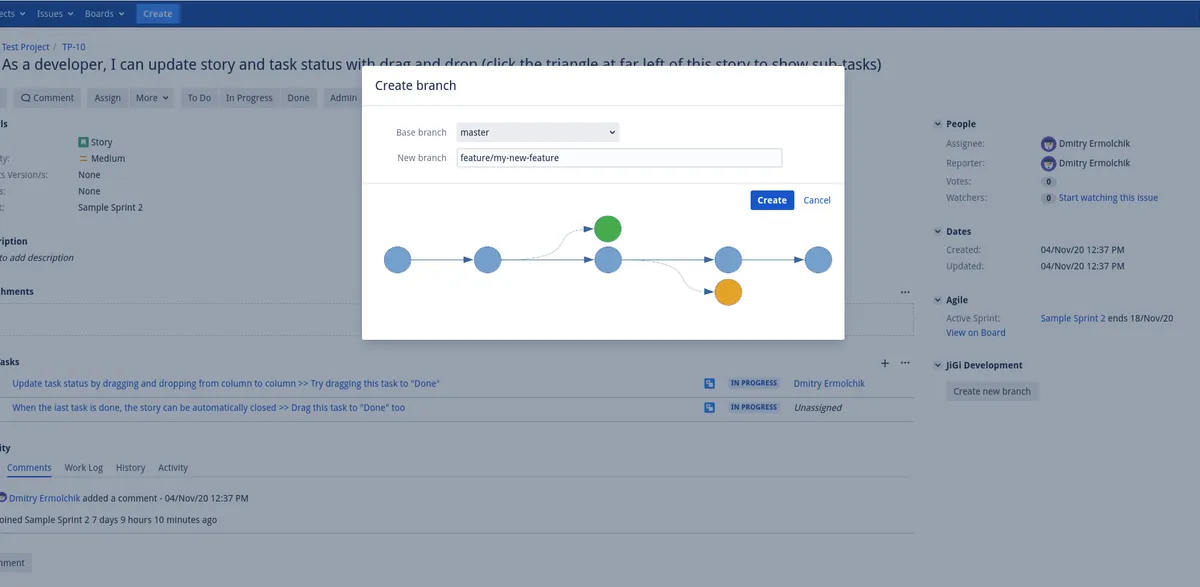Click the votes count badge
The width and height of the screenshot is (1200, 587).
1049,182
